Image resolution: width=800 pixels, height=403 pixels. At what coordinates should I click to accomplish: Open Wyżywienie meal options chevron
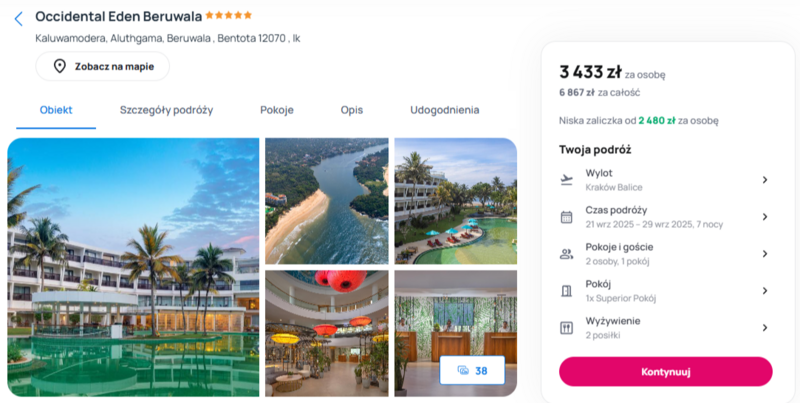(765, 328)
